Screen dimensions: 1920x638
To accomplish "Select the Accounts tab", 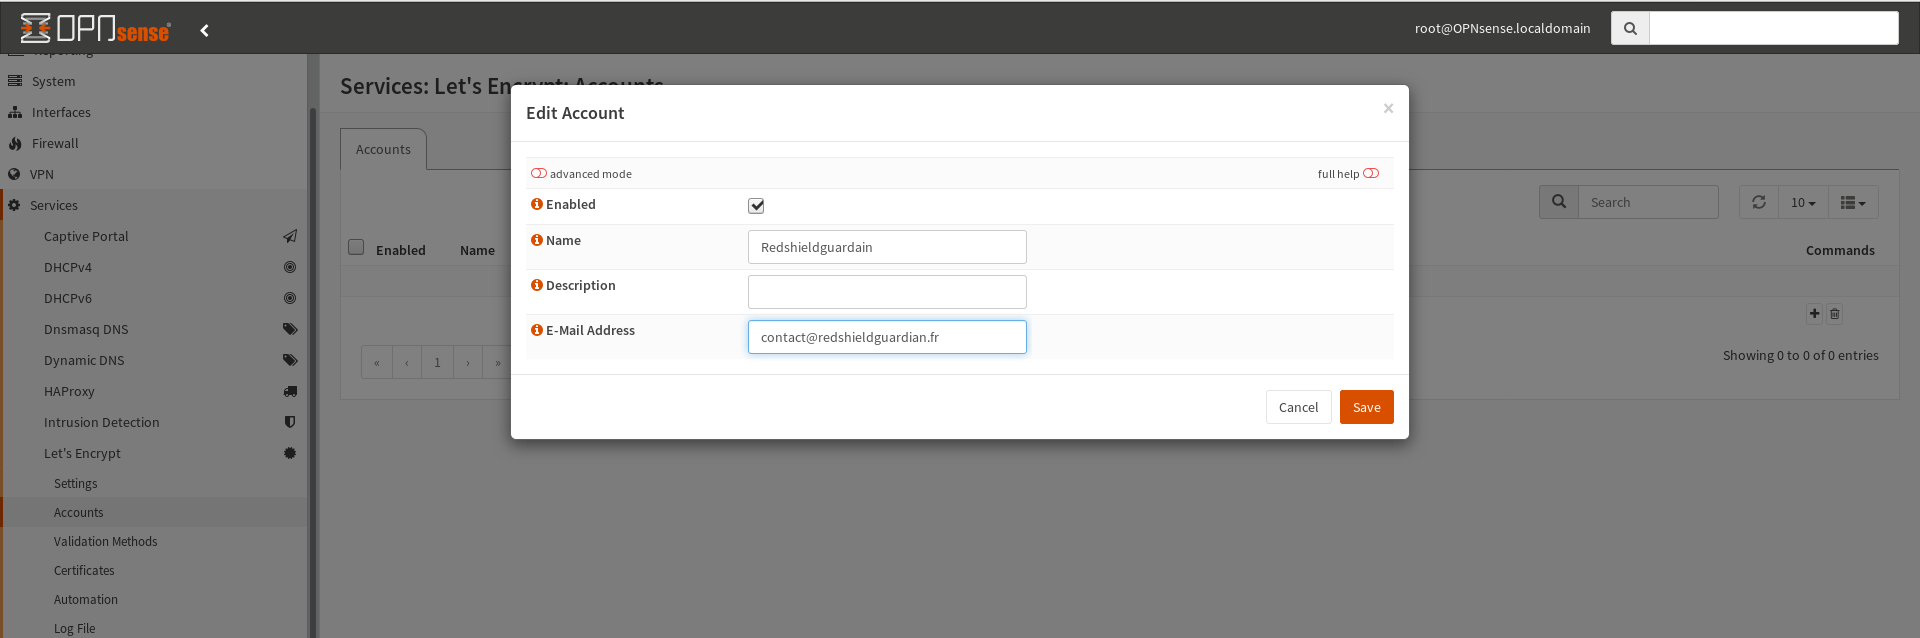I will [383, 149].
